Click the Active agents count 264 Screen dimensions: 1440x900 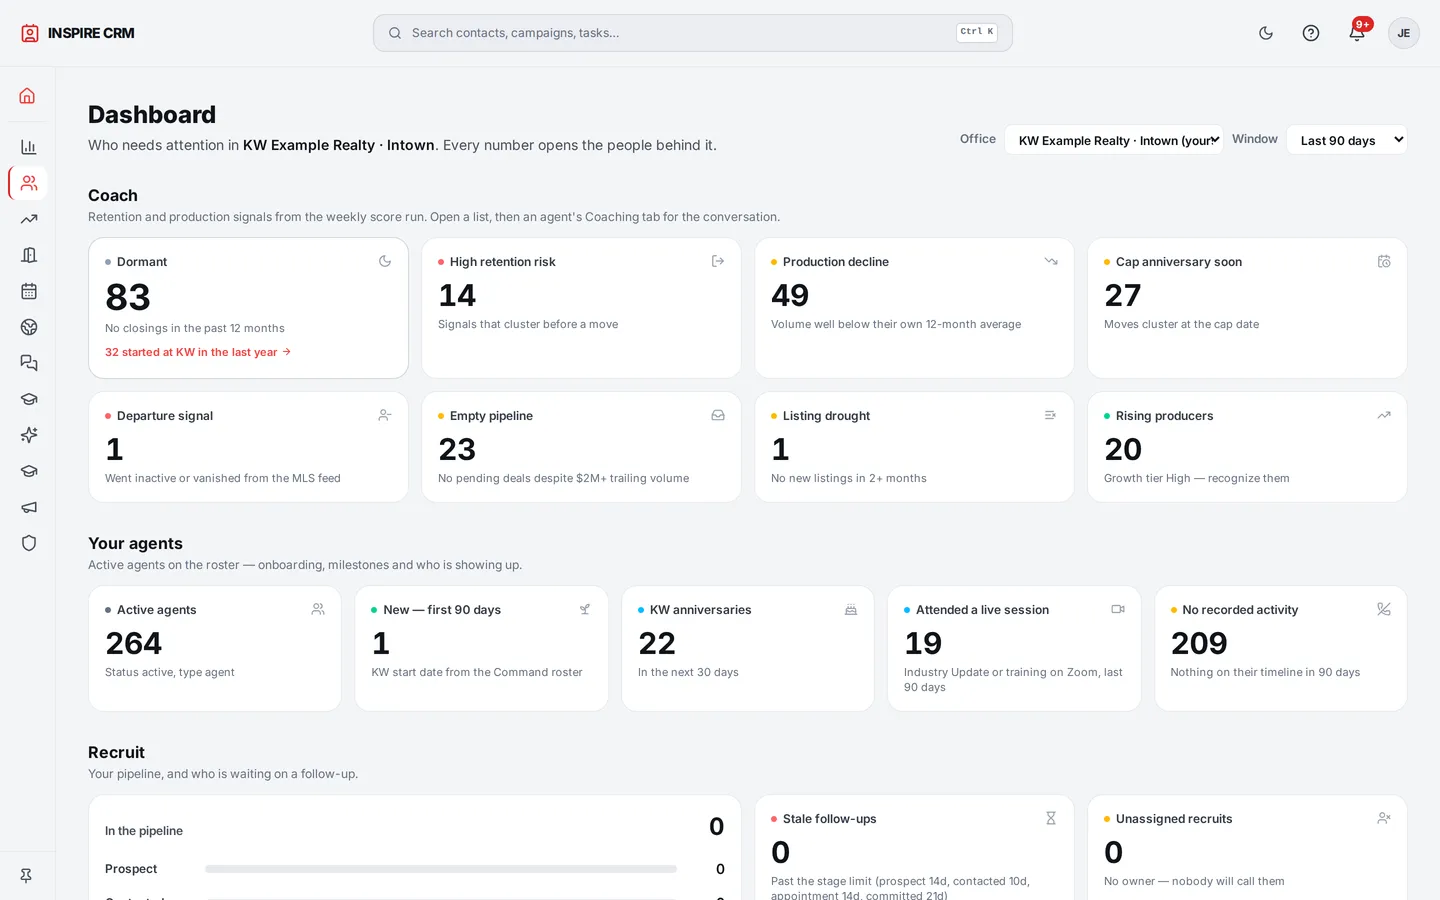(134, 643)
